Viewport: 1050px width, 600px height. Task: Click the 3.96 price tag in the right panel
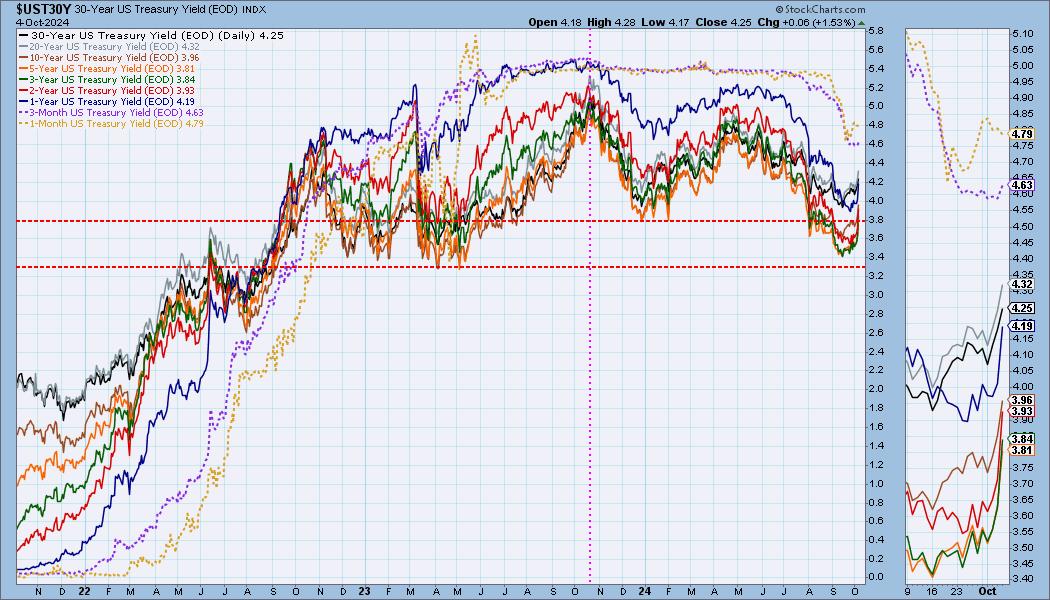coord(1023,400)
